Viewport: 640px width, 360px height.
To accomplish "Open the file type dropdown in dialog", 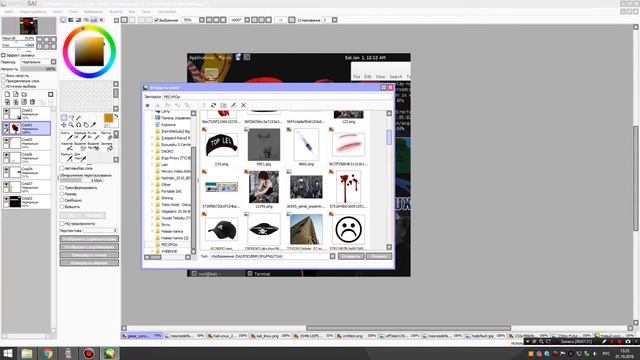I will coord(332,256).
